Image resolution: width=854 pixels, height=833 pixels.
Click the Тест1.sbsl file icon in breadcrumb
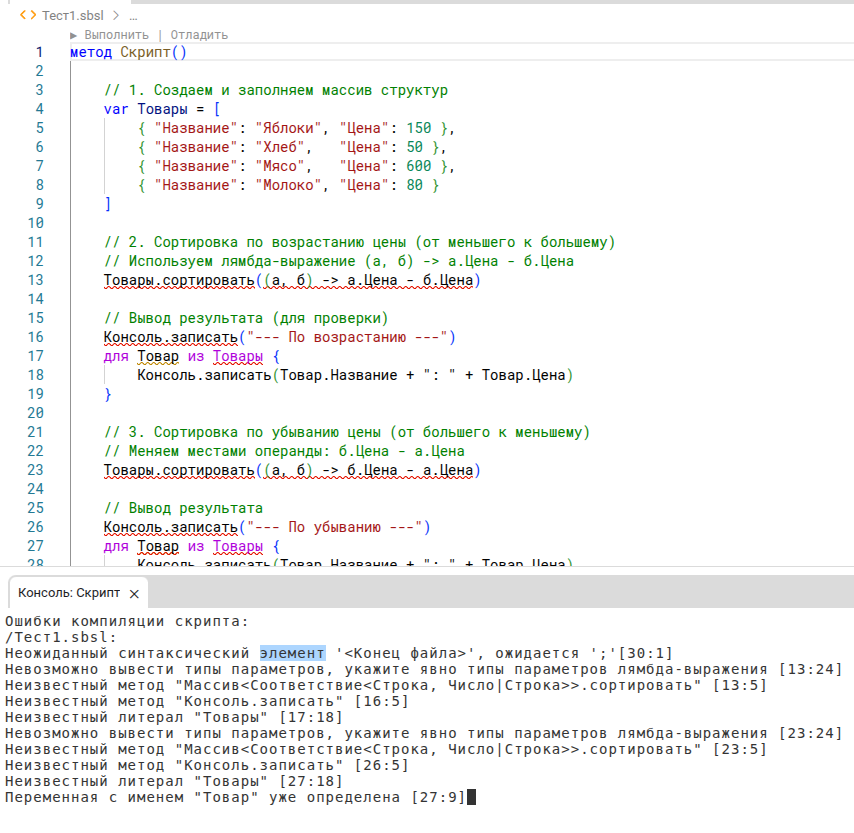click(x=28, y=15)
